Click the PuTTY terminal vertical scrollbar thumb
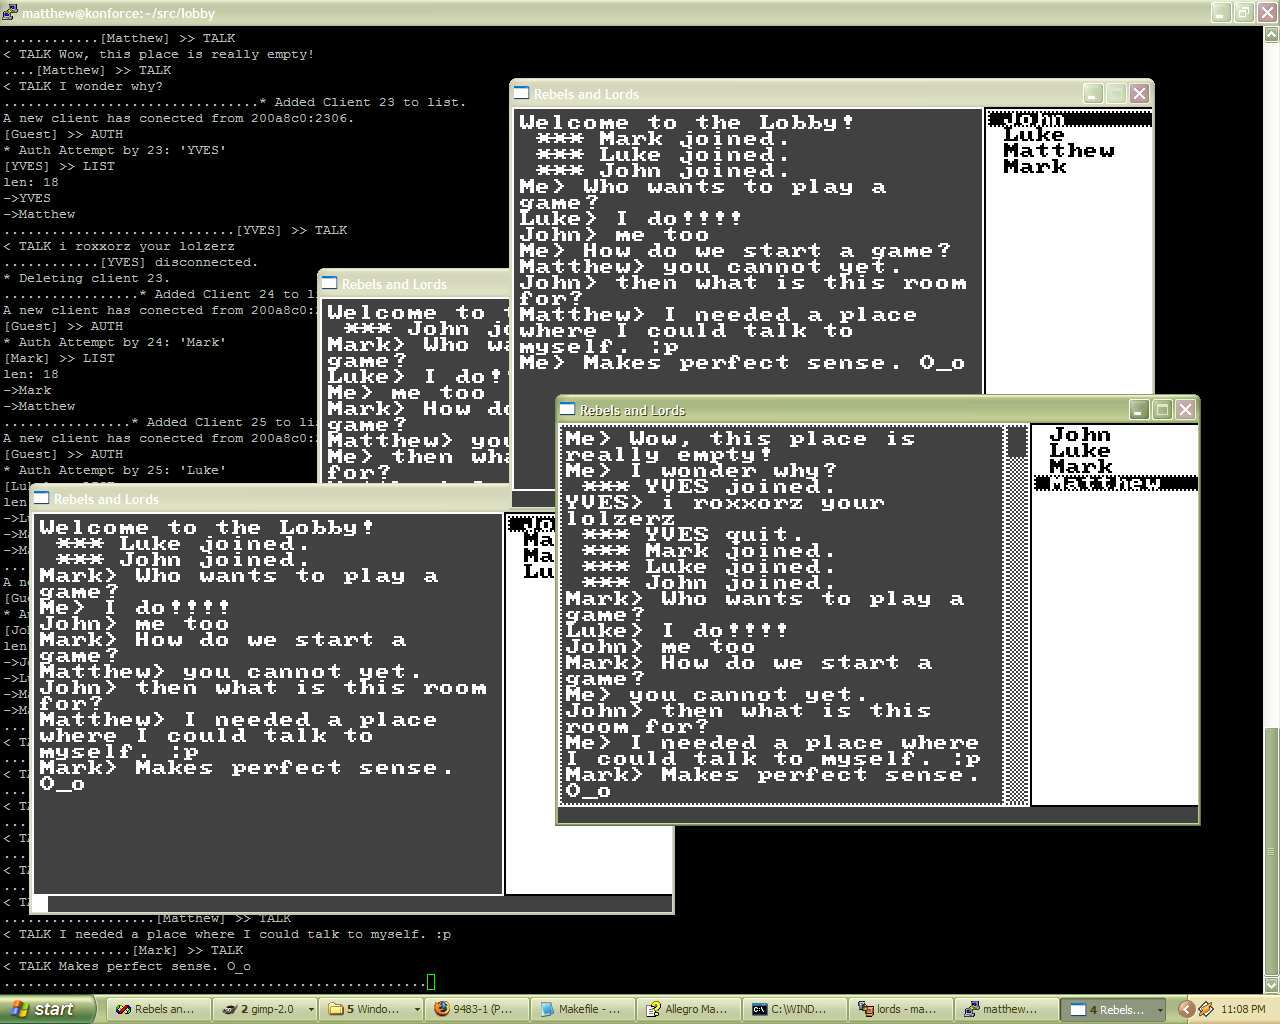 [1272, 854]
